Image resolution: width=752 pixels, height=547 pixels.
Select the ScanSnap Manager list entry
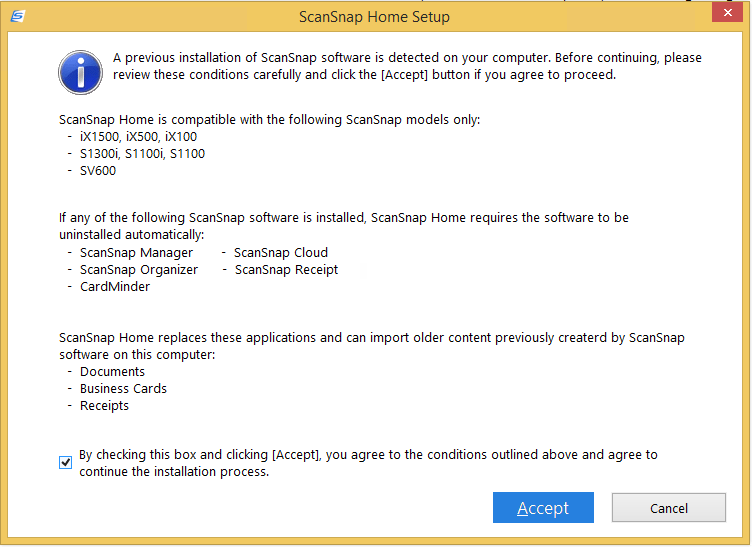tap(136, 253)
